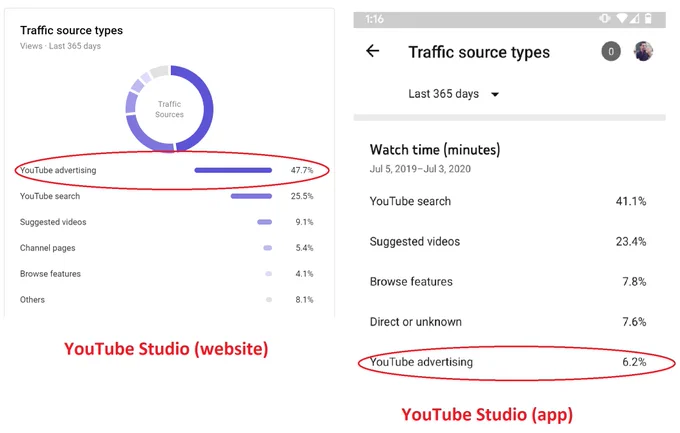680x433 pixels.
Task: Select Suggested videos 9.1% row
Action: 167,222
